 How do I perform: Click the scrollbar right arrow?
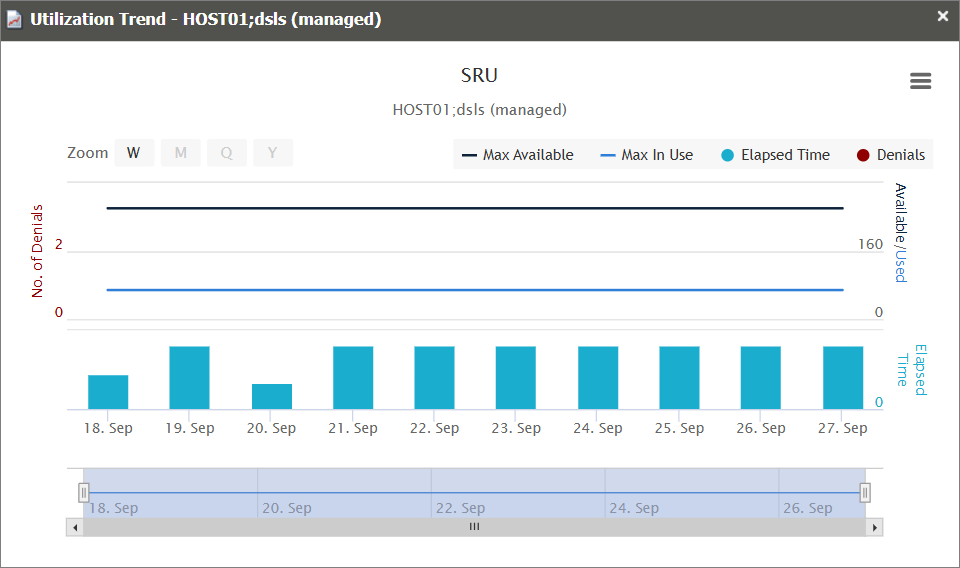click(874, 527)
